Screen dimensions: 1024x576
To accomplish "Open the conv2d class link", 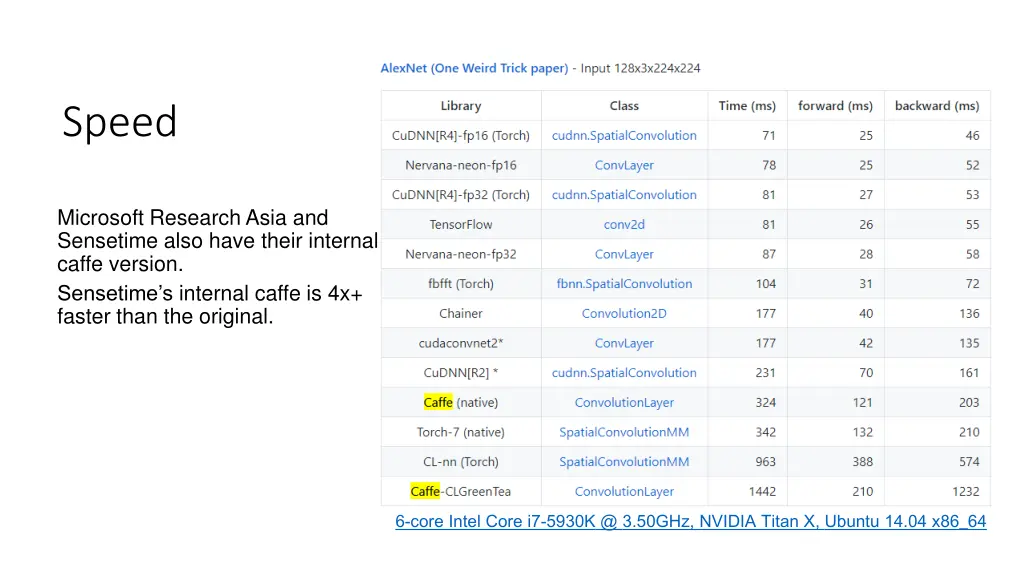I will tap(624, 225).
